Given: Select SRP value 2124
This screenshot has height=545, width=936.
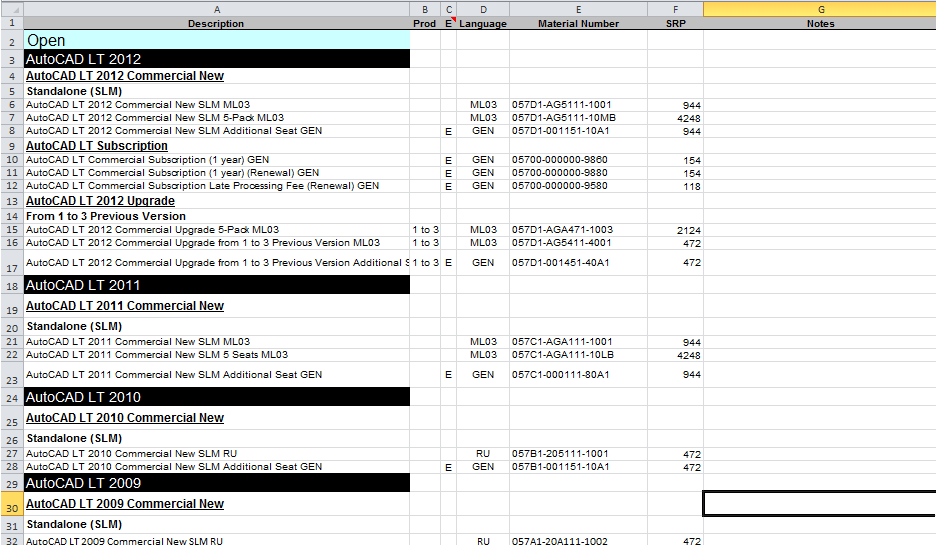Looking at the screenshot, I should [x=675, y=230].
